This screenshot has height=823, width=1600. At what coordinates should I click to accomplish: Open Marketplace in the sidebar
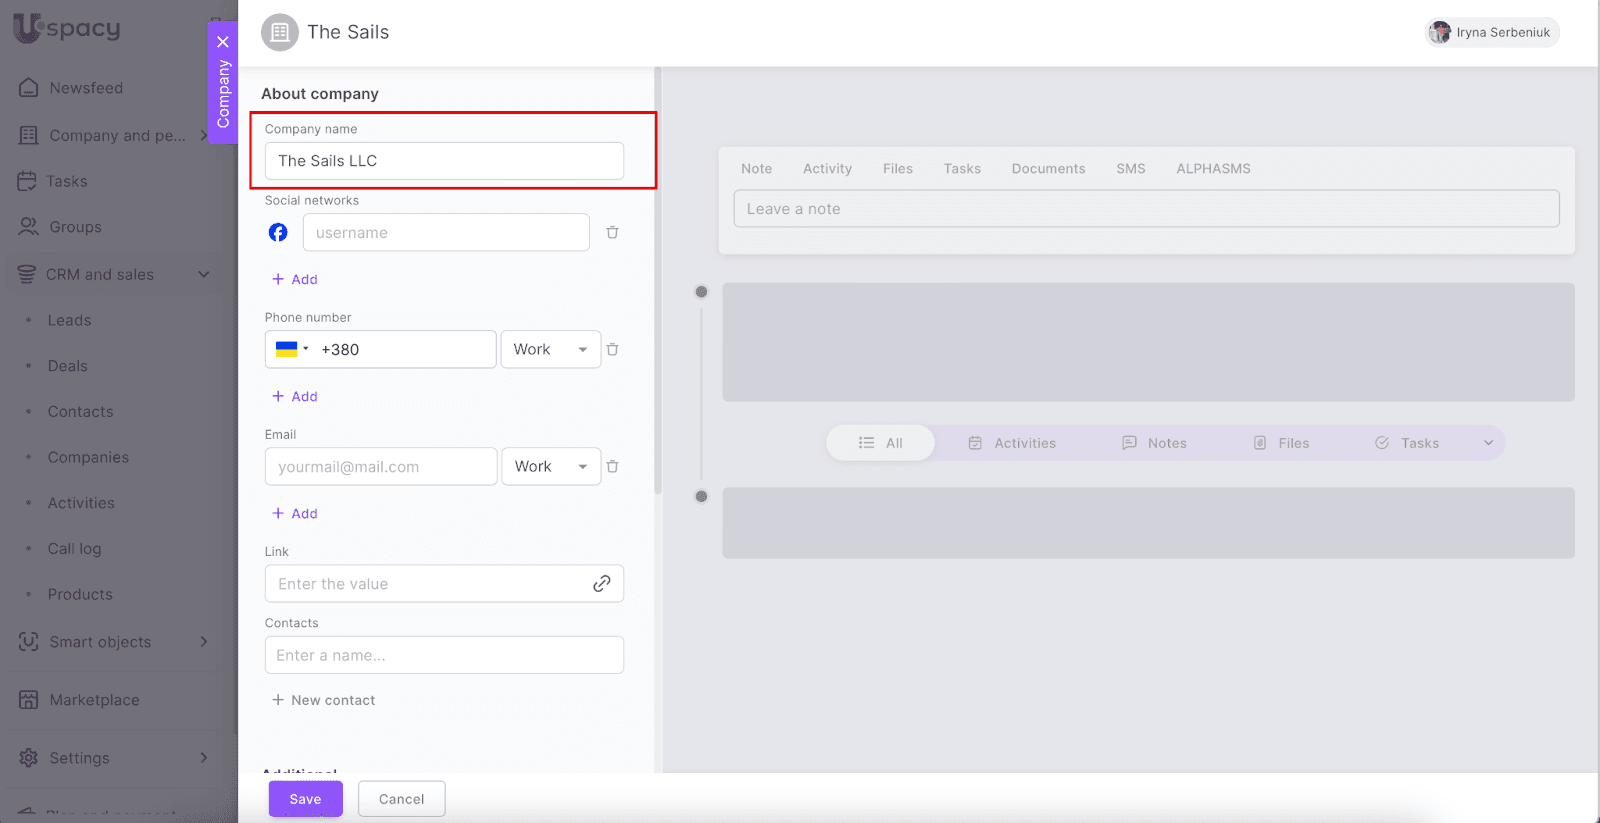click(x=94, y=700)
